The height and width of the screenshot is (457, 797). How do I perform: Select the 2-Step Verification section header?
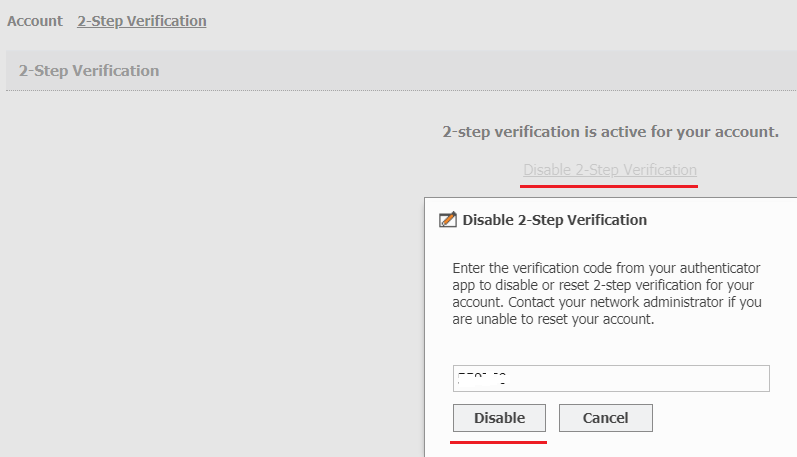pyautogui.click(x=89, y=71)
